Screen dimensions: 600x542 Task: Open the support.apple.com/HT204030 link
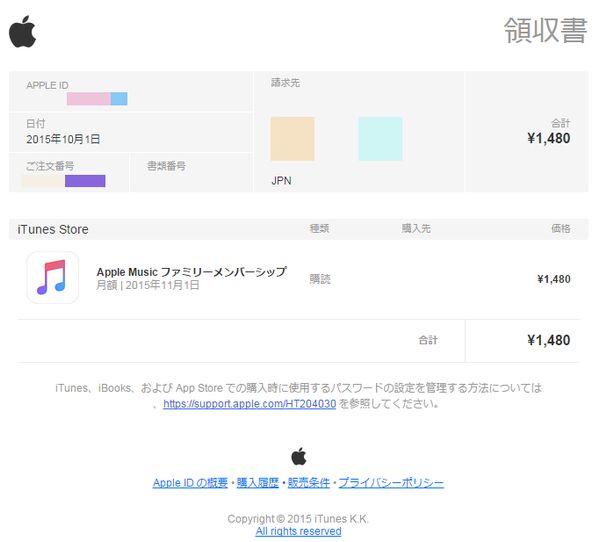[249, 405]
